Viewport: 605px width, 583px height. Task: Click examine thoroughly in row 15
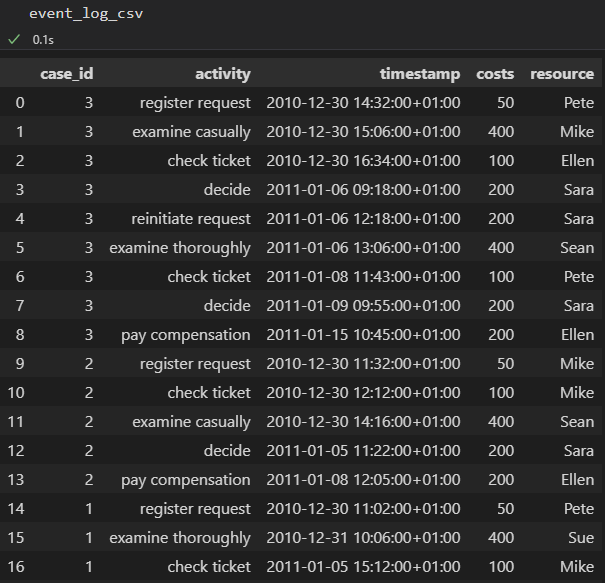(x=180, y=539)
